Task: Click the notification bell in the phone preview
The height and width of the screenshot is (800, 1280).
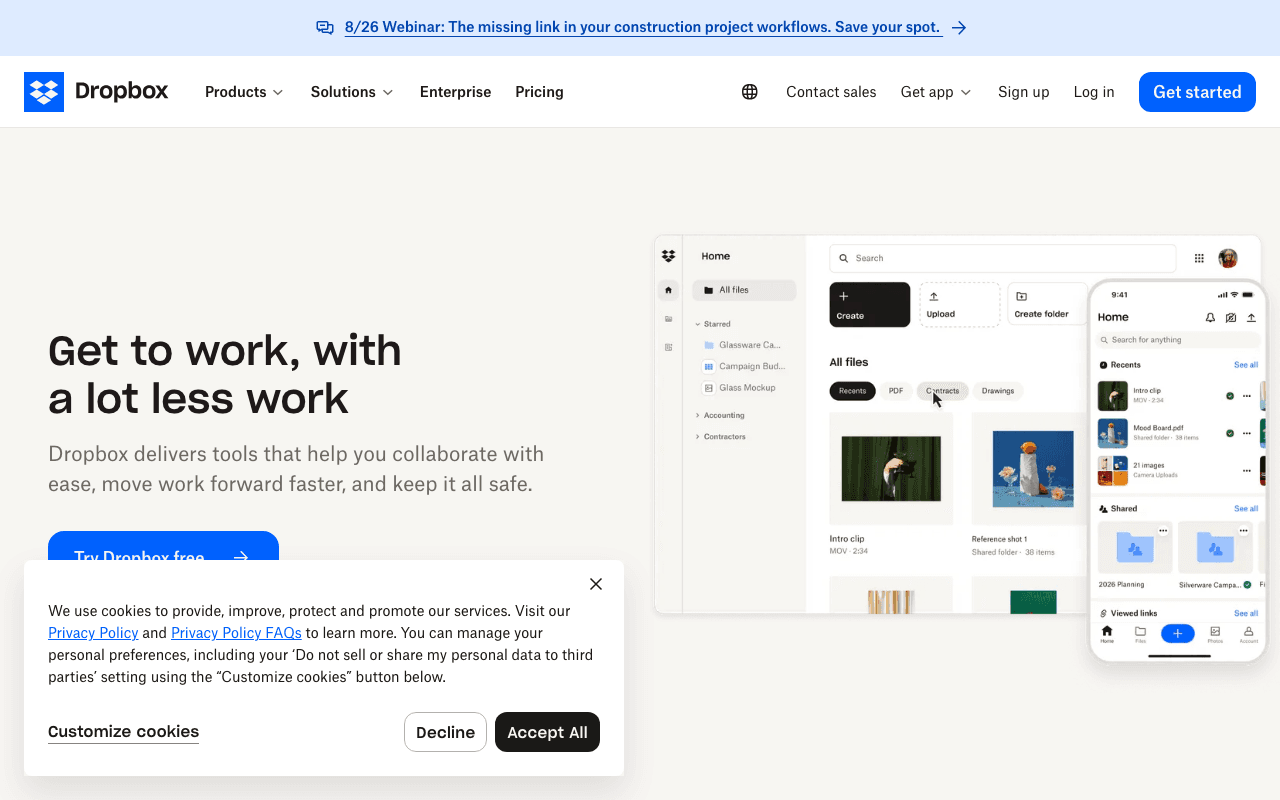Action: [1210, 317]
